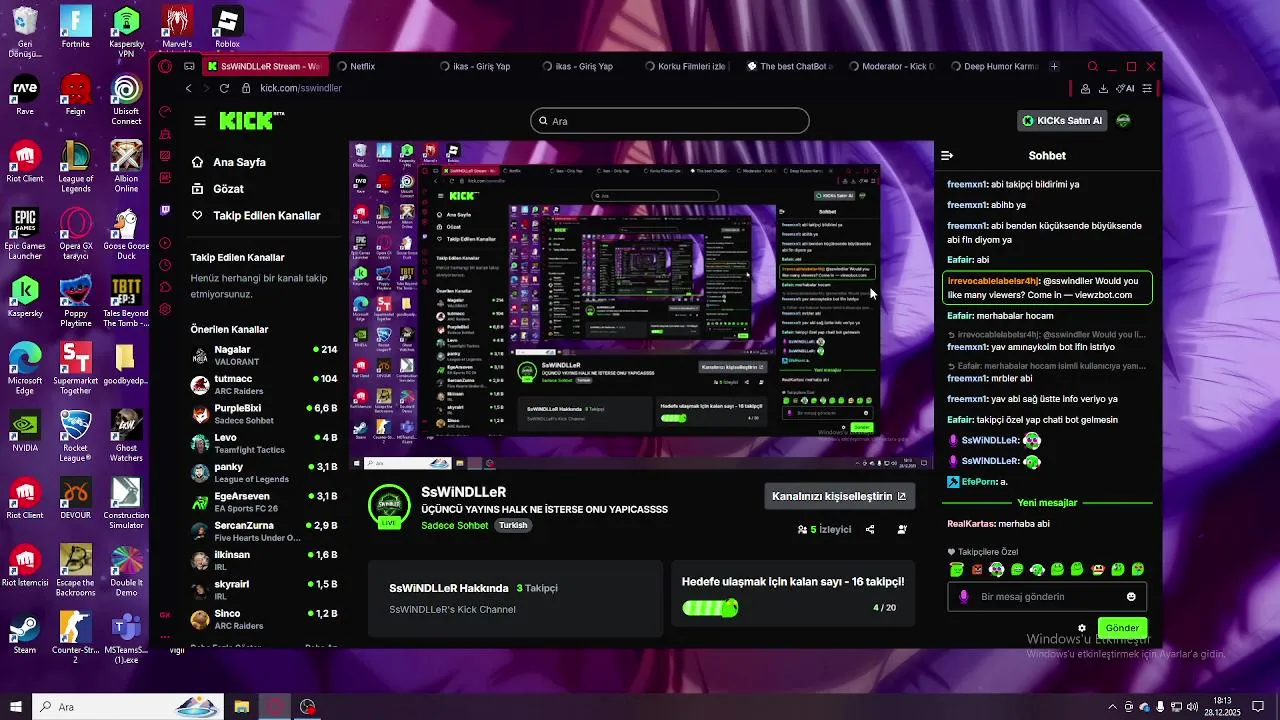Focus Bir mesaj gönderin chat input
Image resolution: width=1280 pixels, height=720 pixels.
1048,597
